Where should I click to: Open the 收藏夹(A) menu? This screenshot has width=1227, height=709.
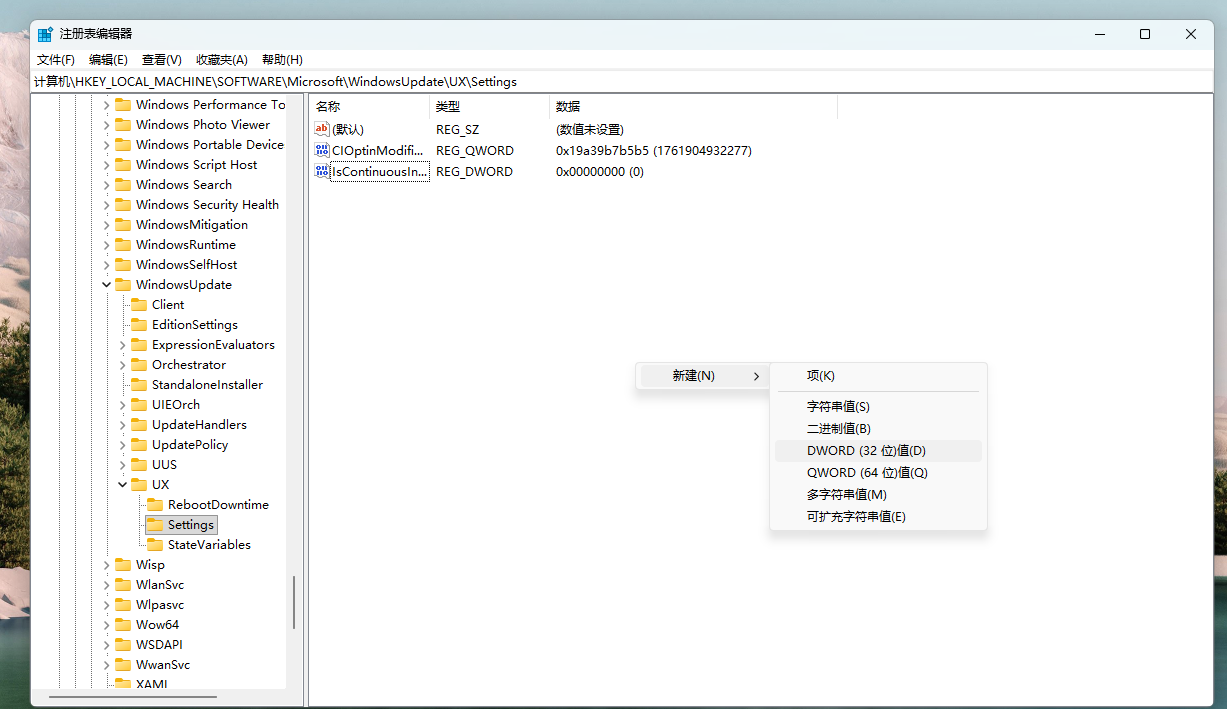coord(222,60)
